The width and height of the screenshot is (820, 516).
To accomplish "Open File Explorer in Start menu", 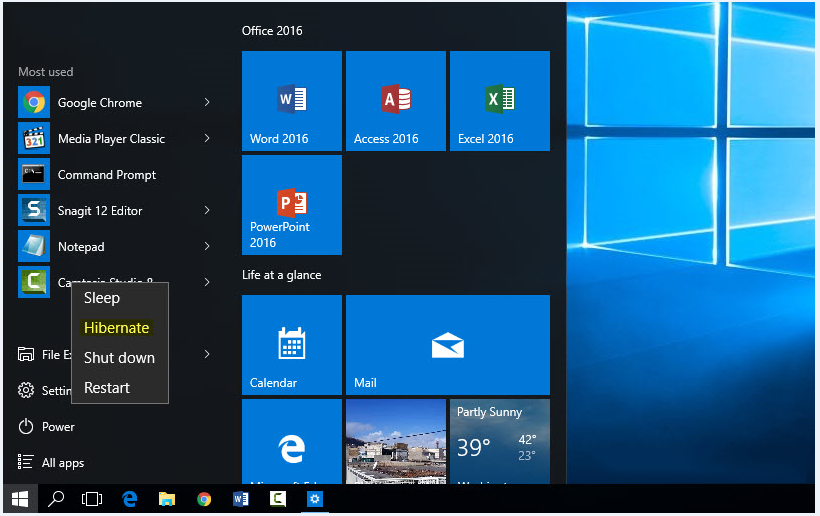I will click(x=44, y=354).
